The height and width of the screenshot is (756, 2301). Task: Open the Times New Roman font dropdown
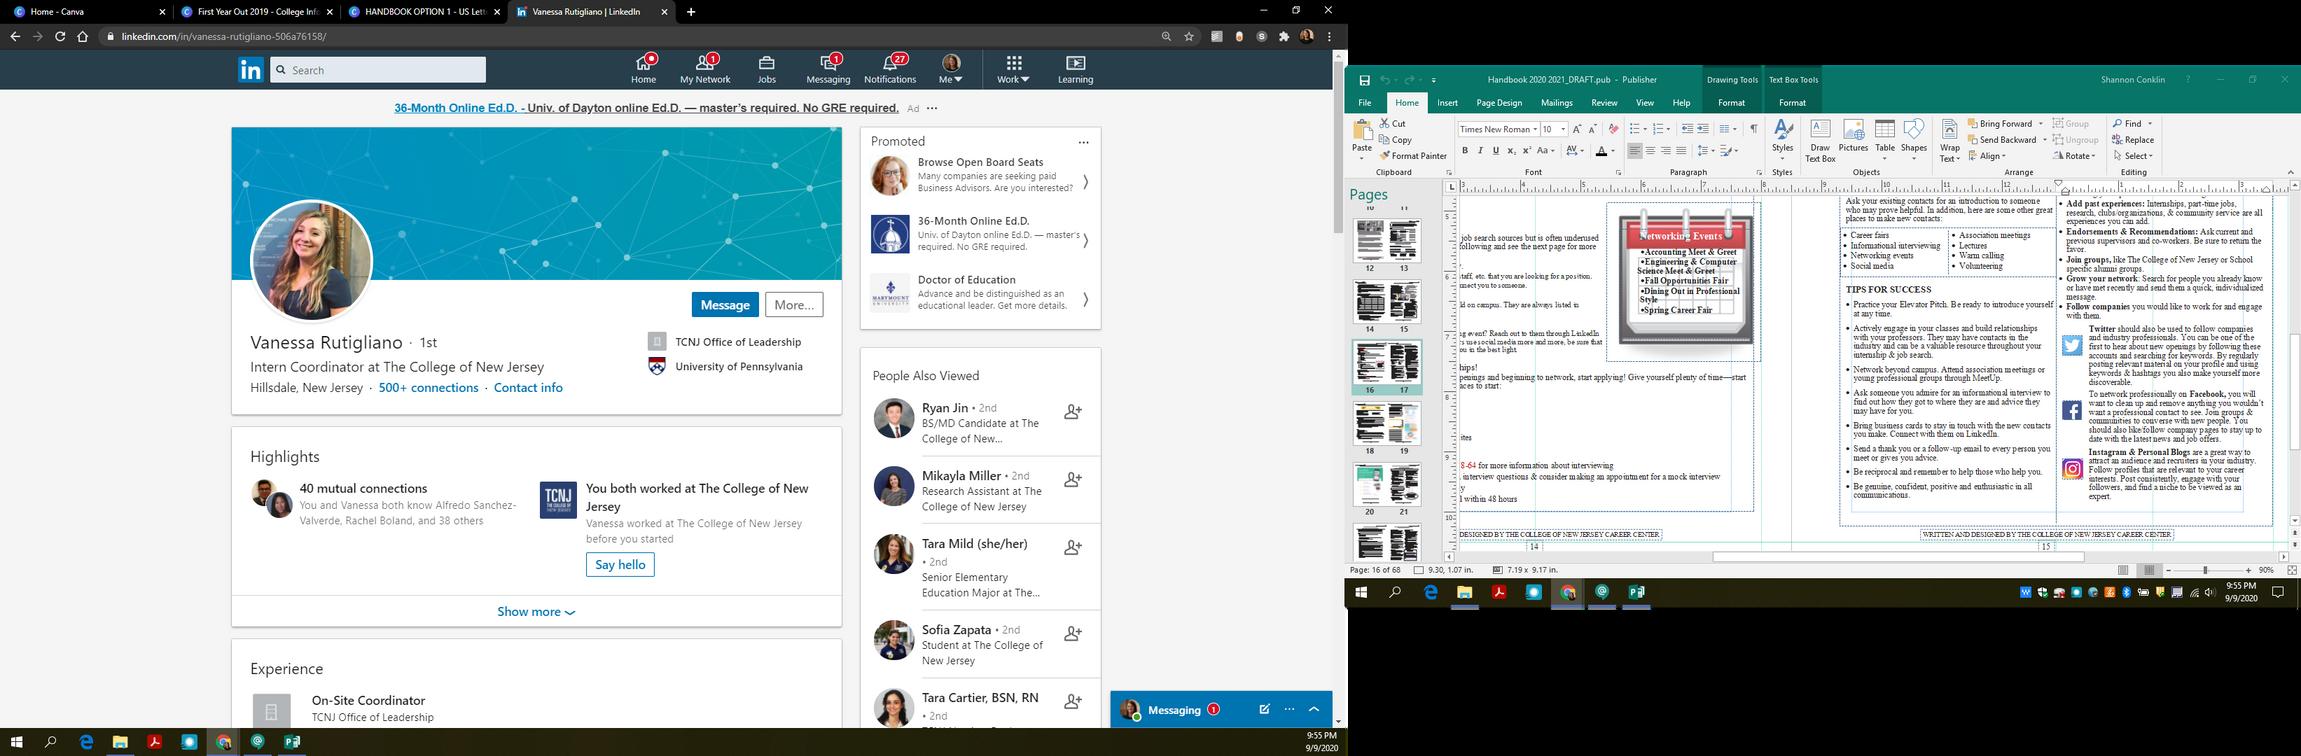click(x=1497, y=129)
